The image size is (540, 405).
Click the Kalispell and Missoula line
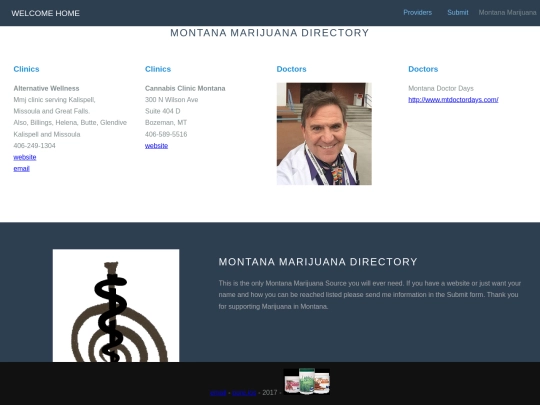click(47, 134)
